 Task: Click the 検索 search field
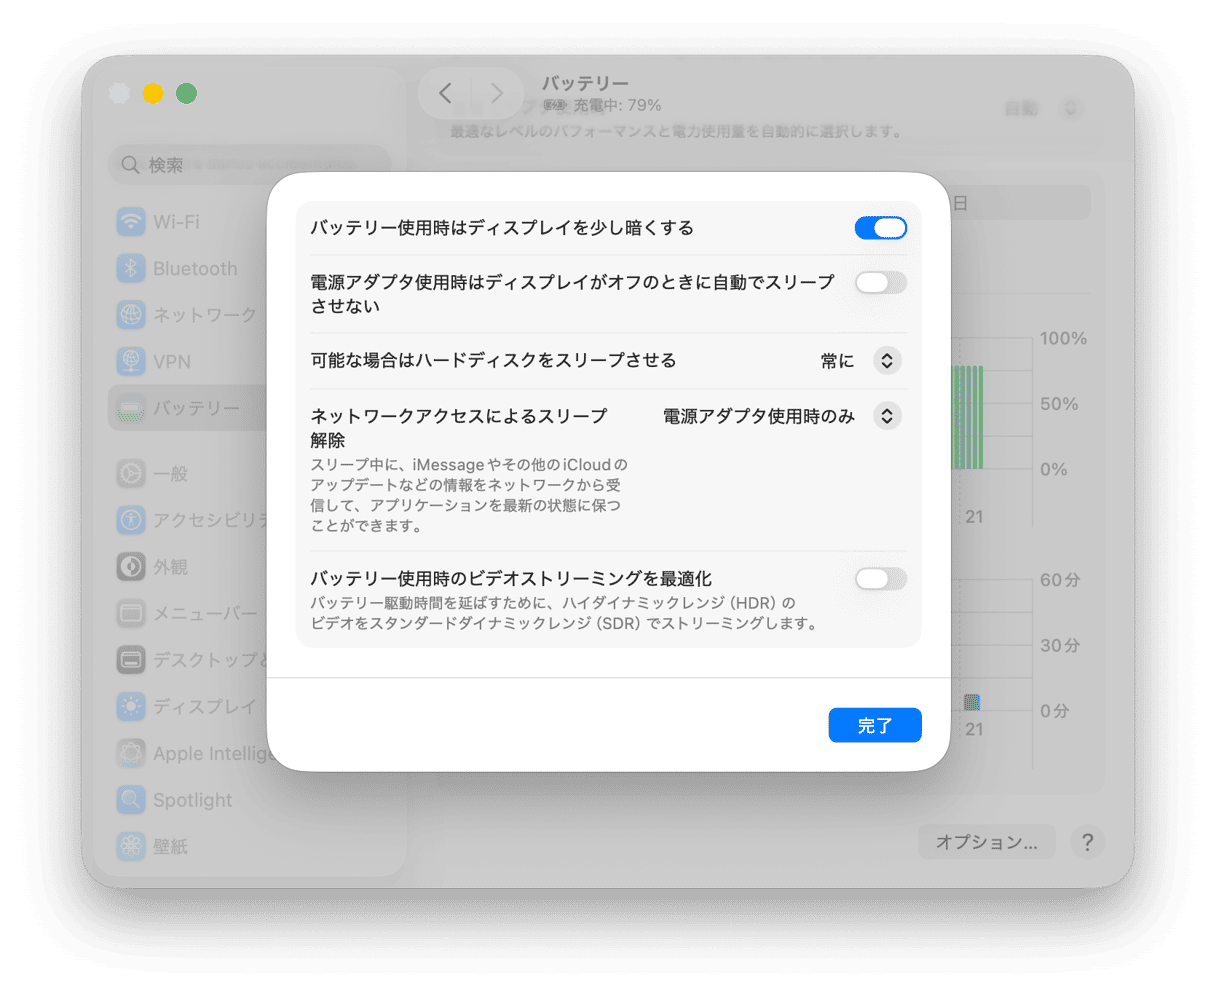(x=250, y=165)
